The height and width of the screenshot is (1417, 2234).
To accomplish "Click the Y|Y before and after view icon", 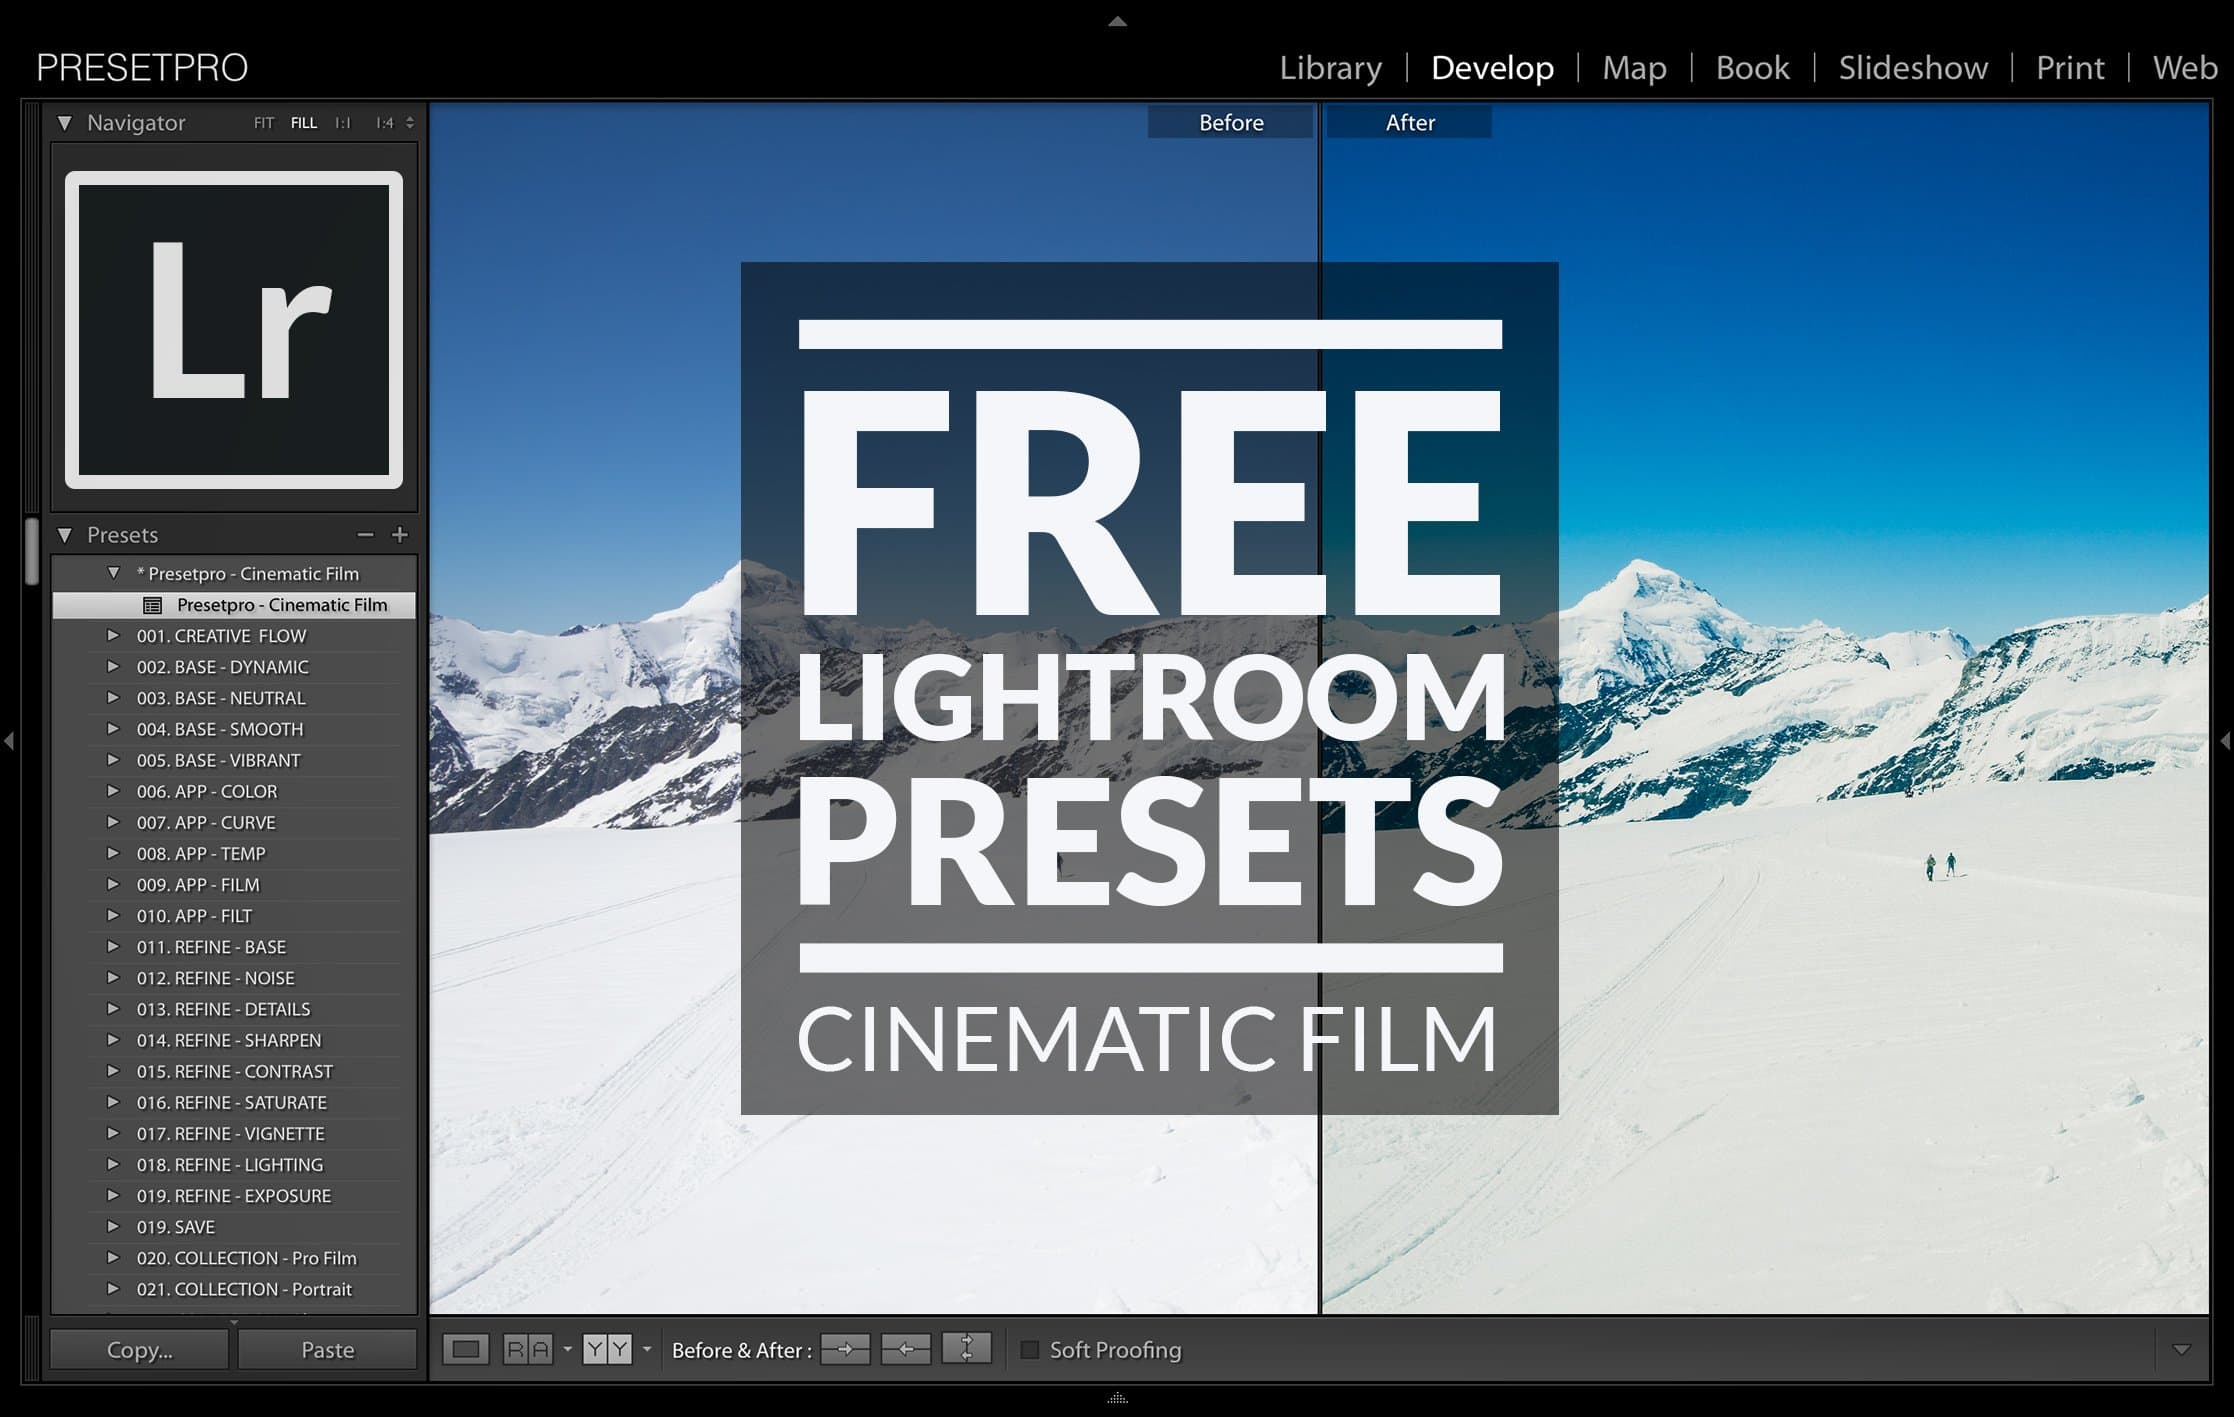I will pos(607,1350).
